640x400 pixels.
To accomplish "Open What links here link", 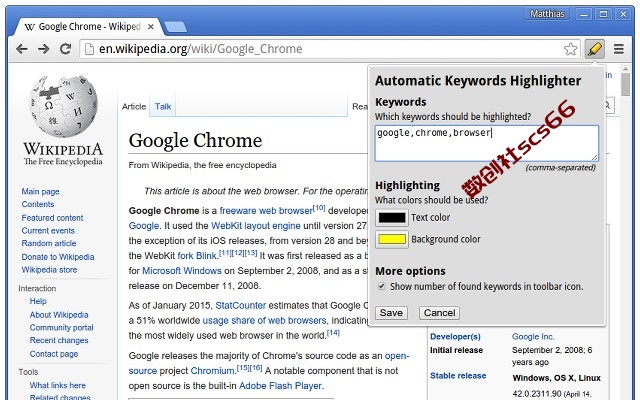I will 58,385.
